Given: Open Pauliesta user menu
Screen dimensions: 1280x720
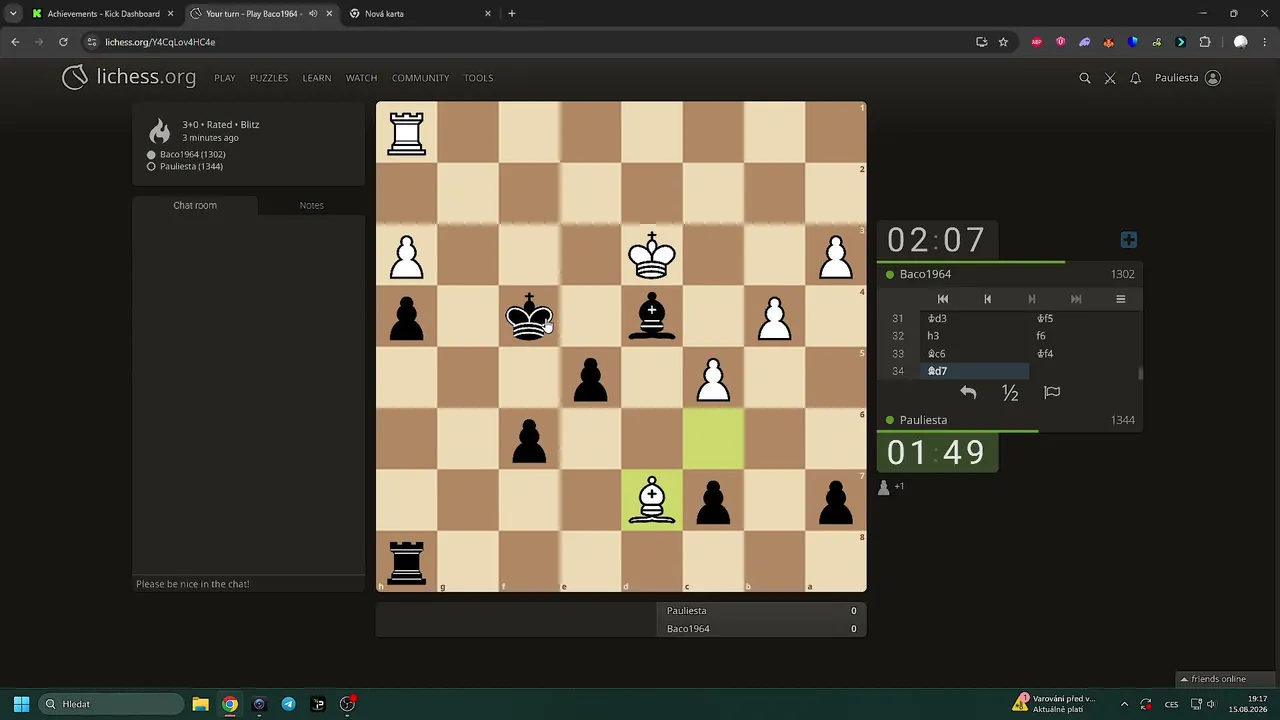Looking at the screenshot, I should pyautogui.click(x=1187, y=78).
